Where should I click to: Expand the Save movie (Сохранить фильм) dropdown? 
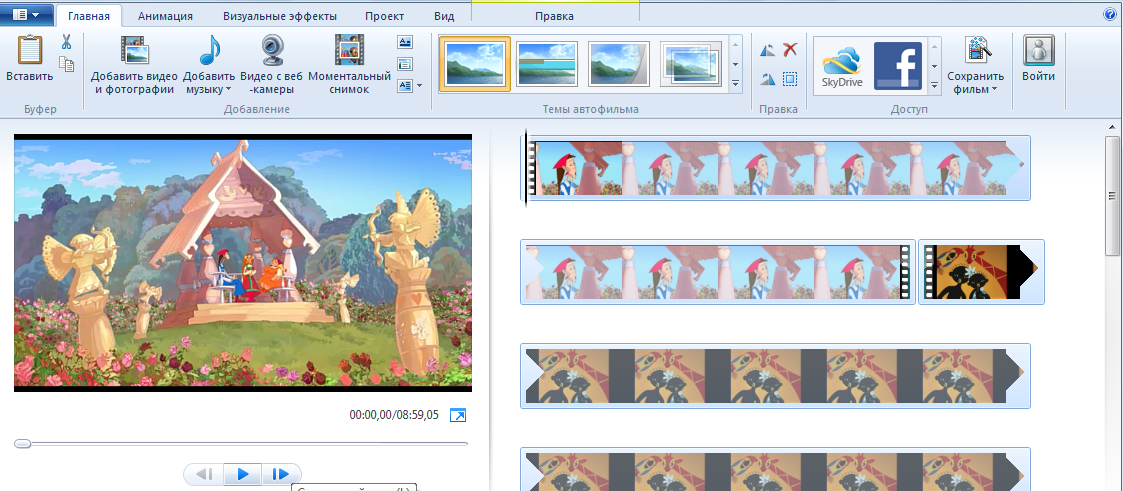click(995, 90)
